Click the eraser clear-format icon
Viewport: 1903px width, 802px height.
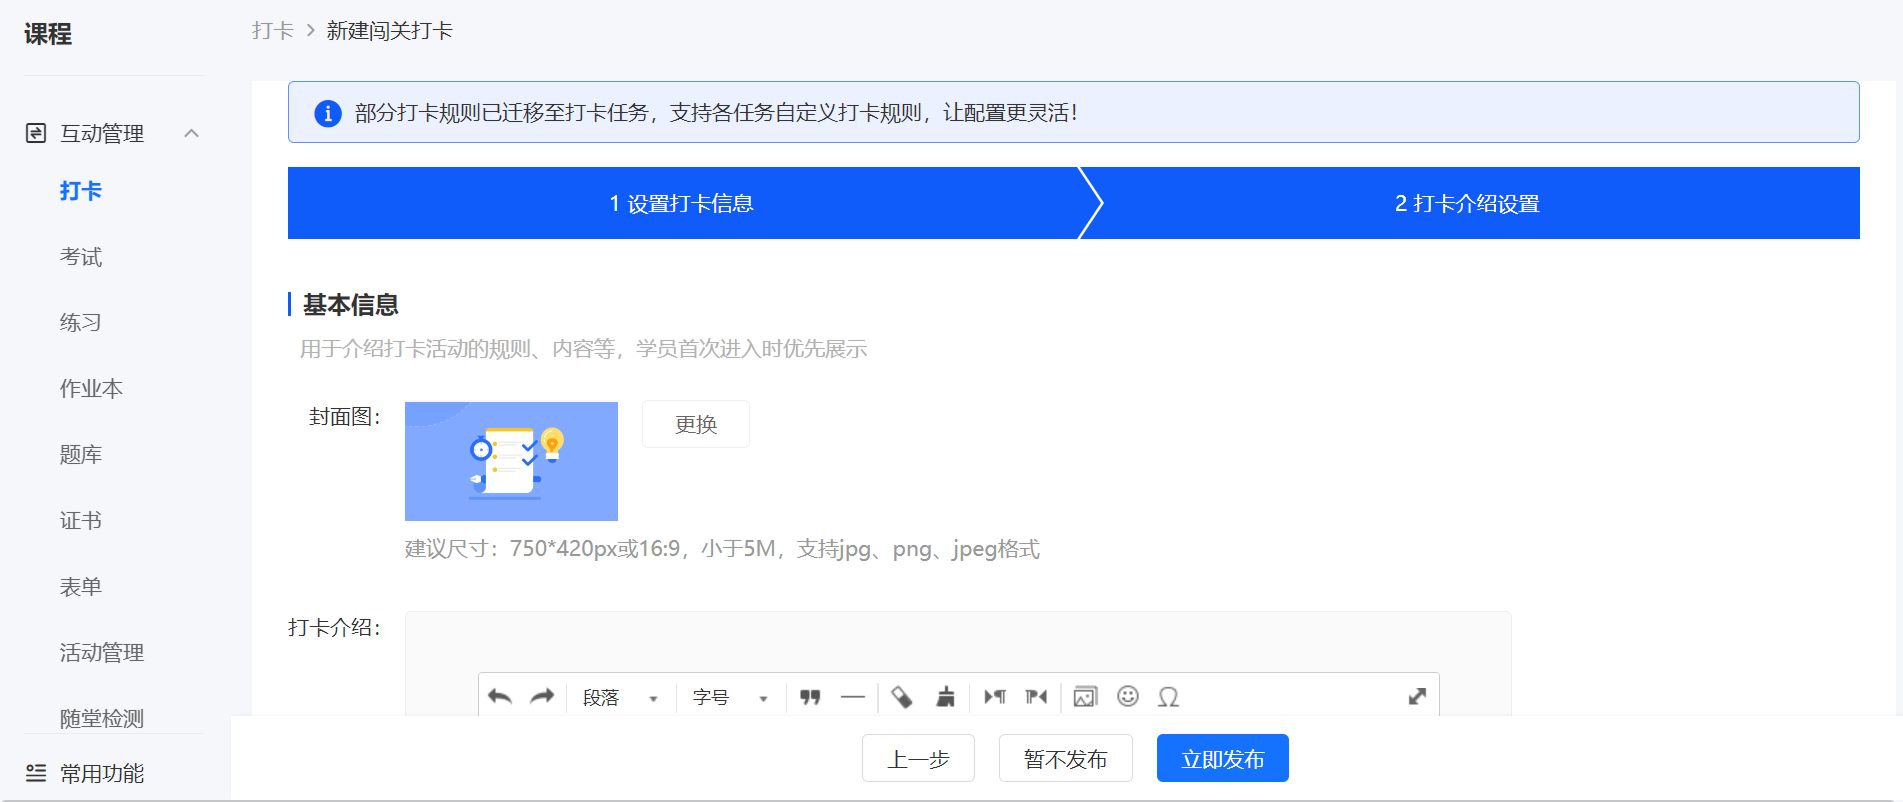[902, 697]
